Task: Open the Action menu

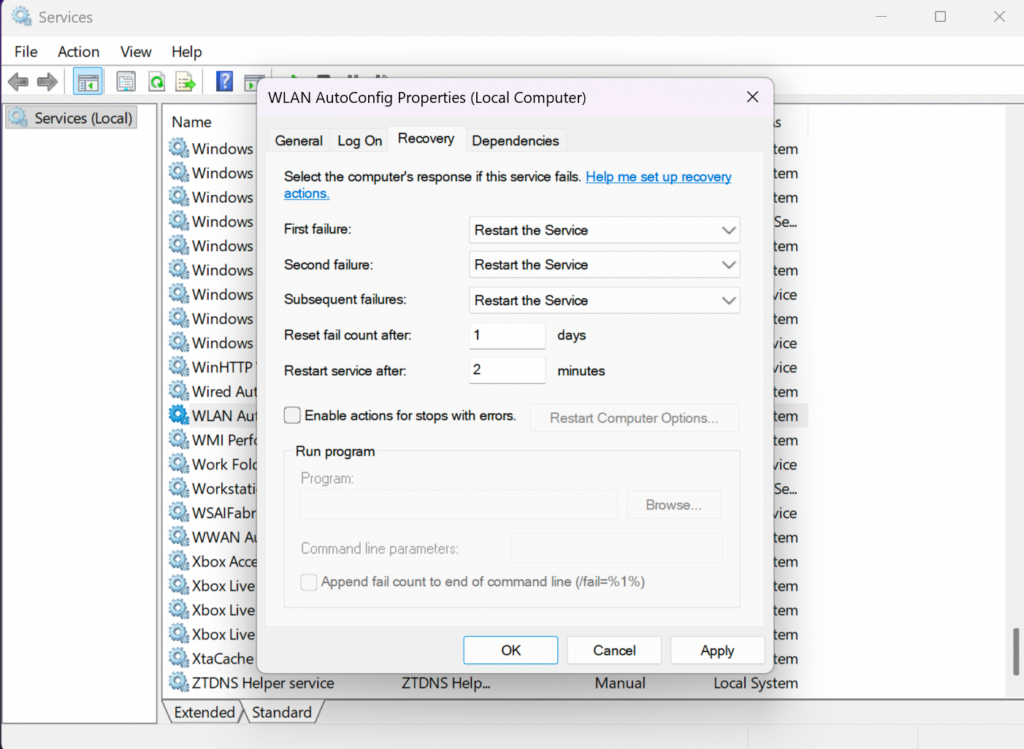Action: tap(78, 52)
